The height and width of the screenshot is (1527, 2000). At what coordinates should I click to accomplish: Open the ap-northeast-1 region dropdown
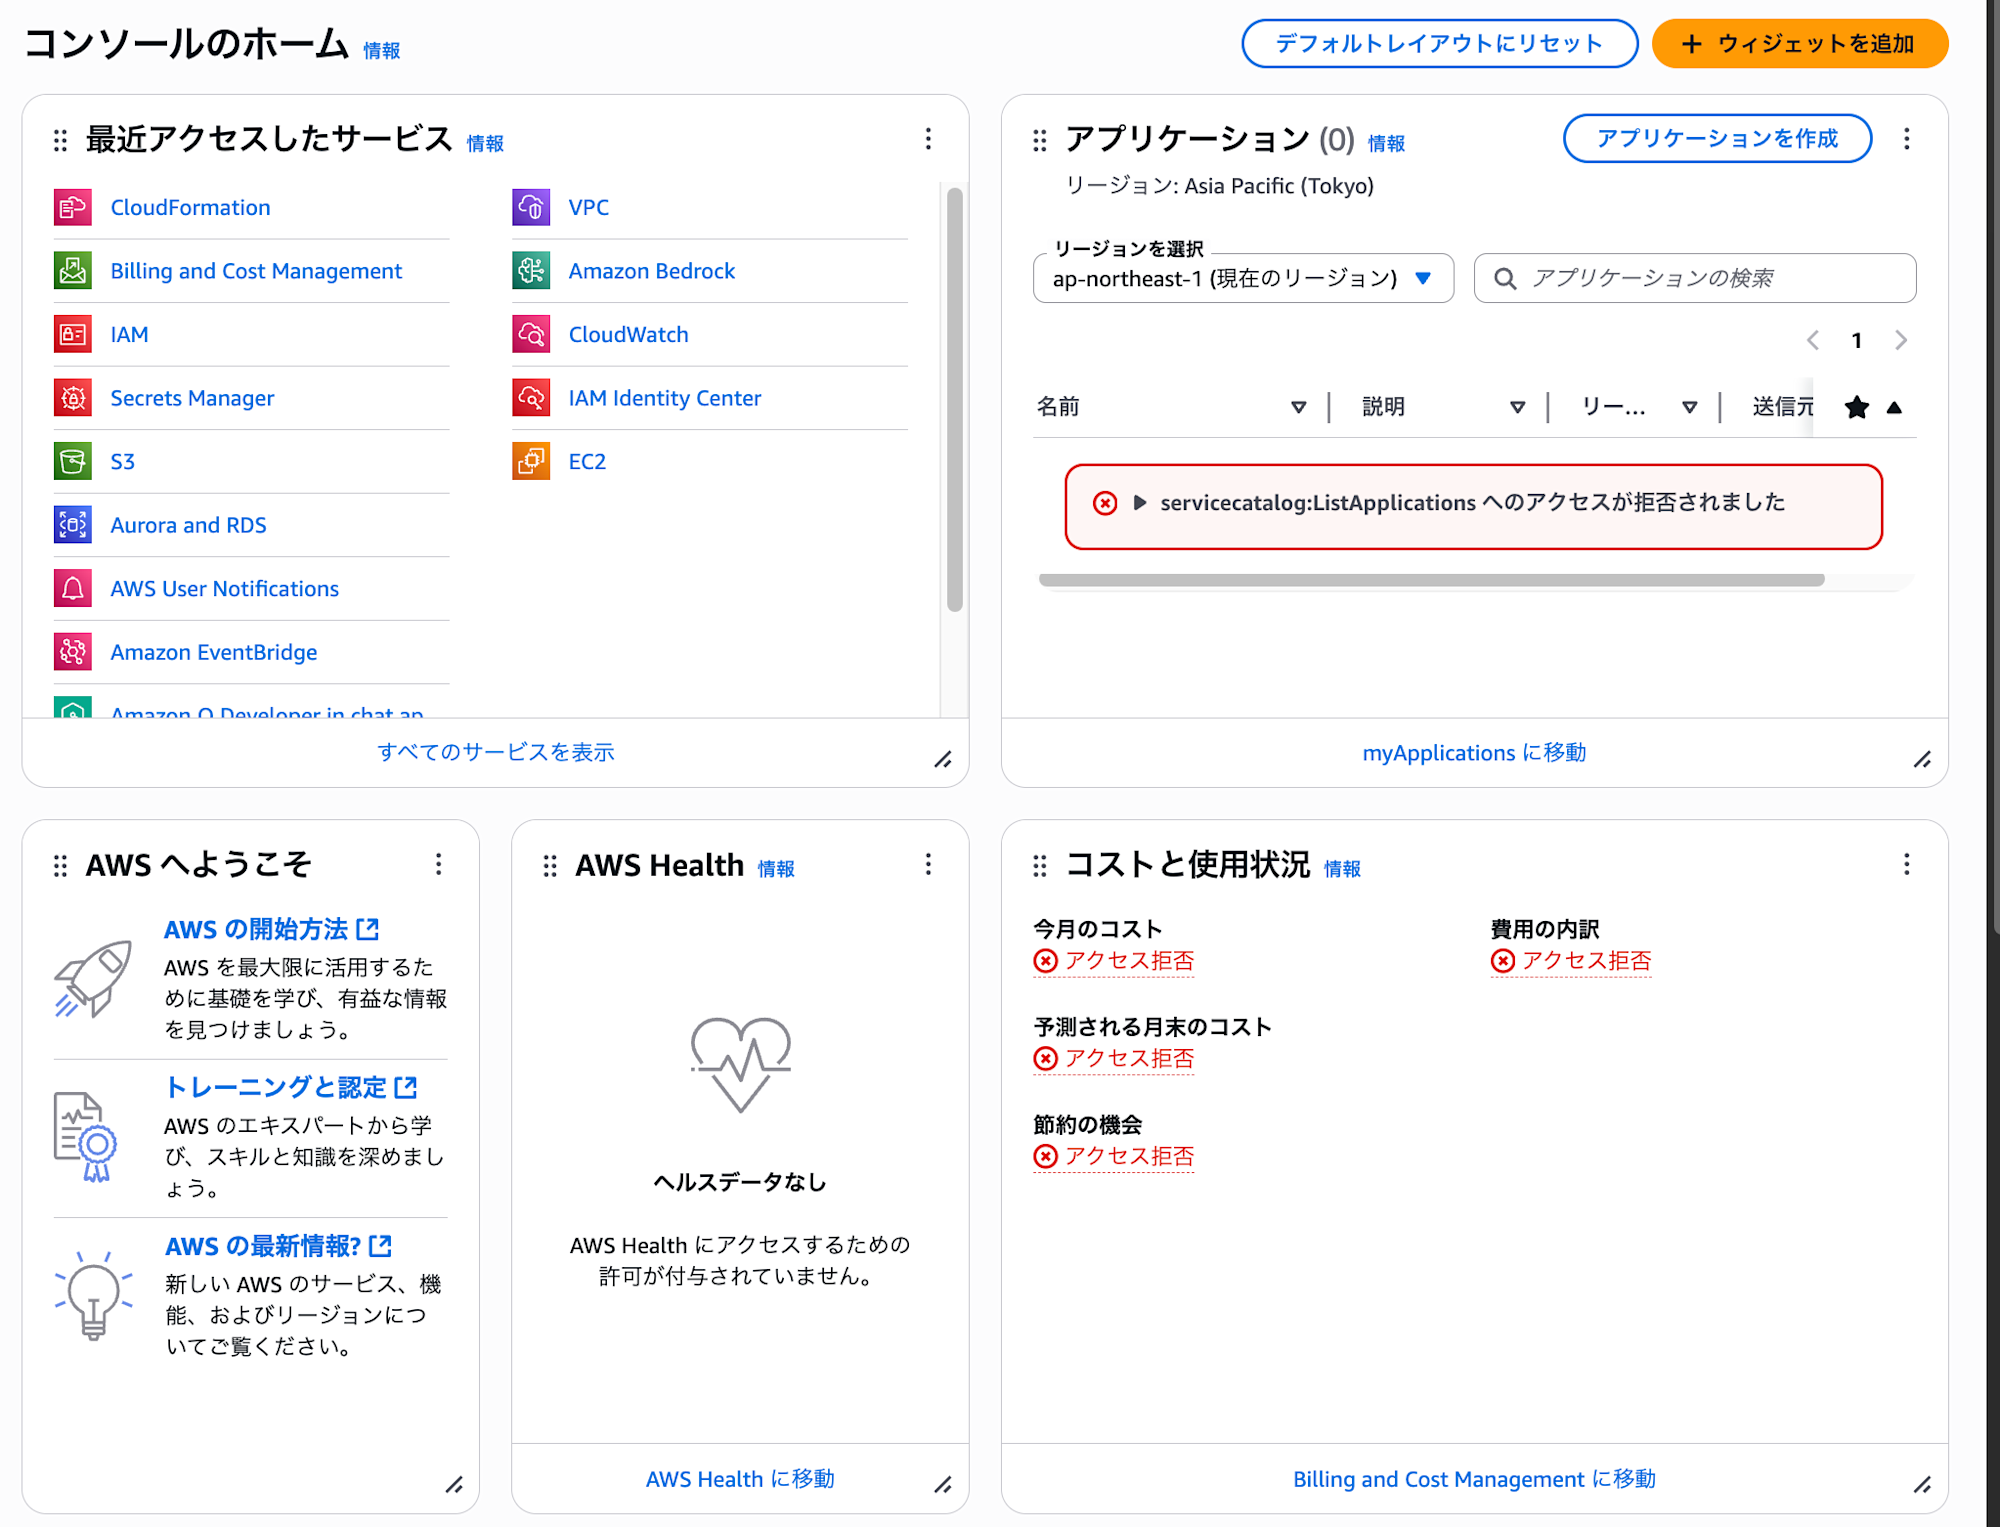click(x=1243, y=279)
